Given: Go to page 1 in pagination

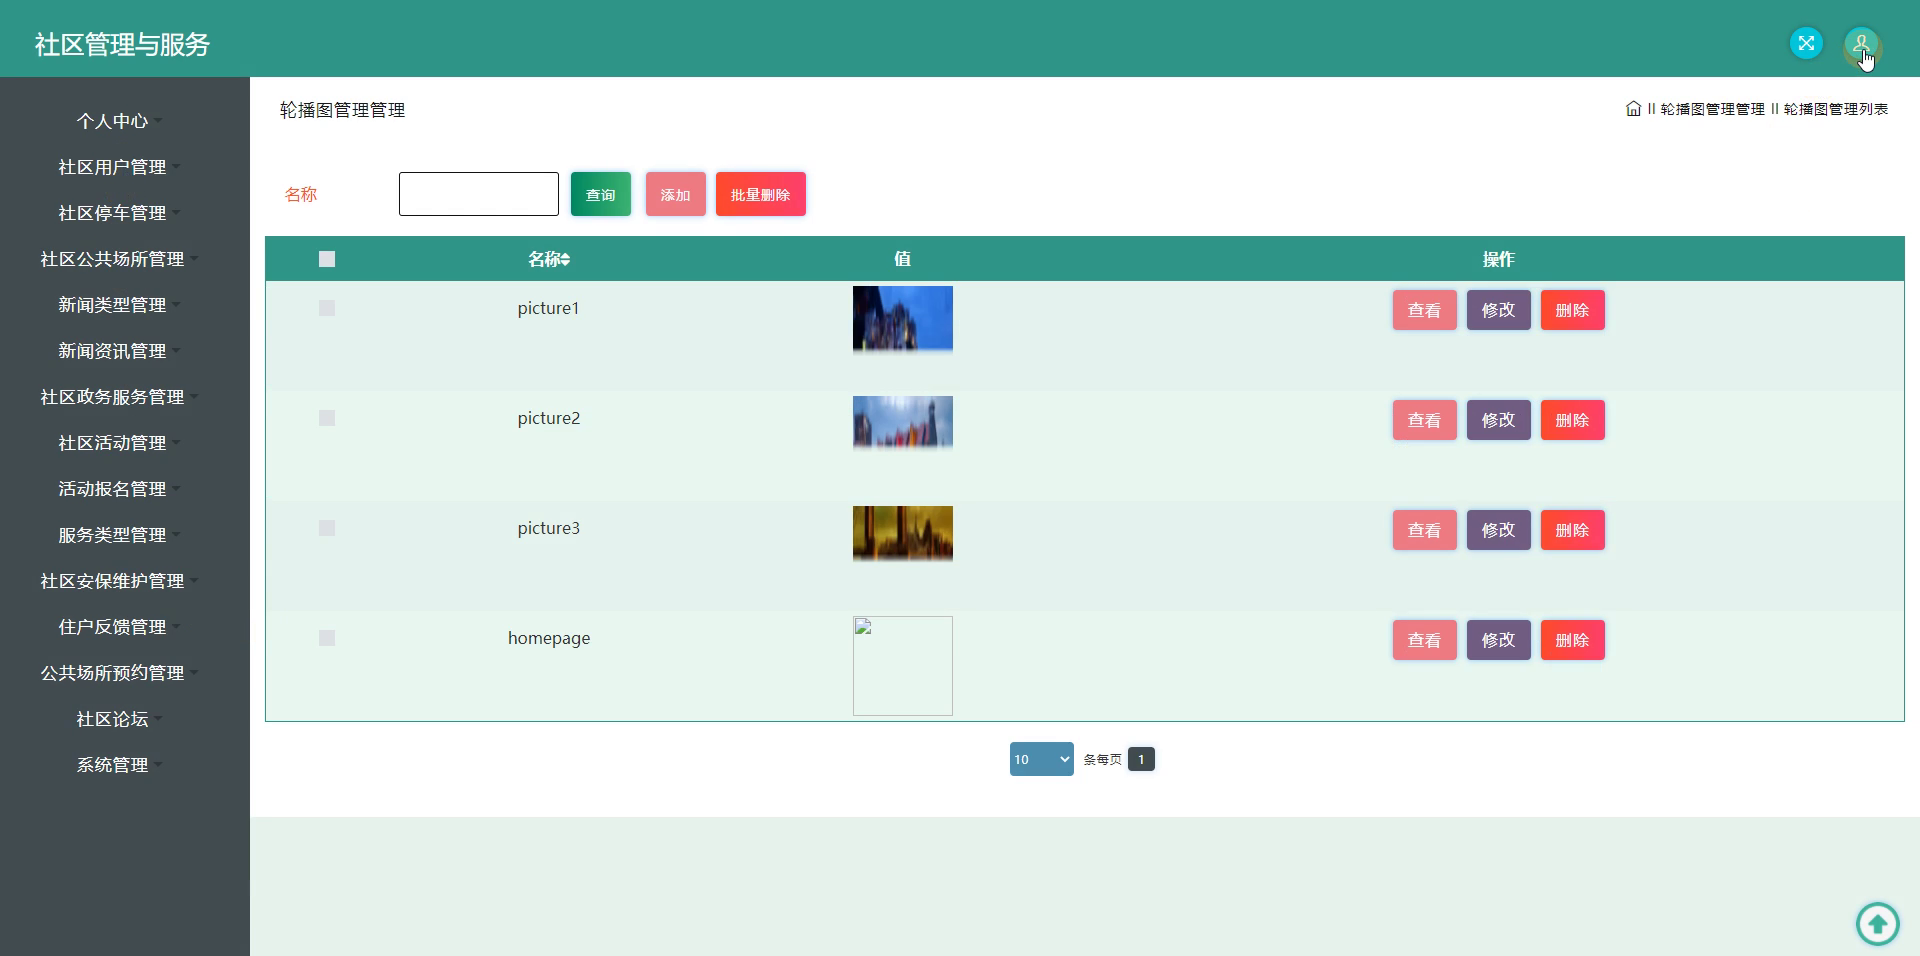Looking at the screenshot, I should coord(1141,759).
